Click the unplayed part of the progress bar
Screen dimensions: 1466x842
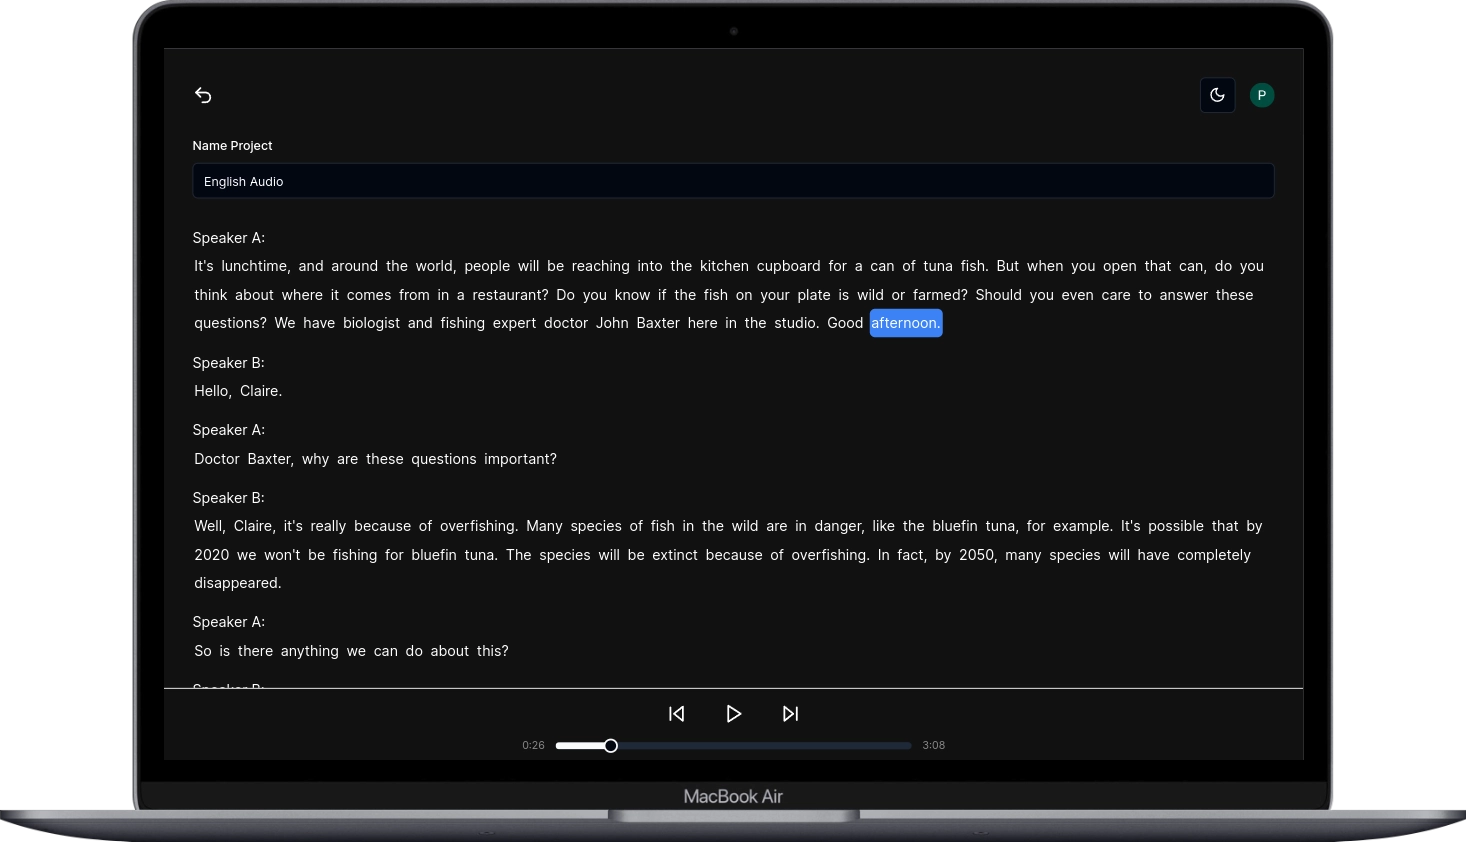click(x=760, y=746)
